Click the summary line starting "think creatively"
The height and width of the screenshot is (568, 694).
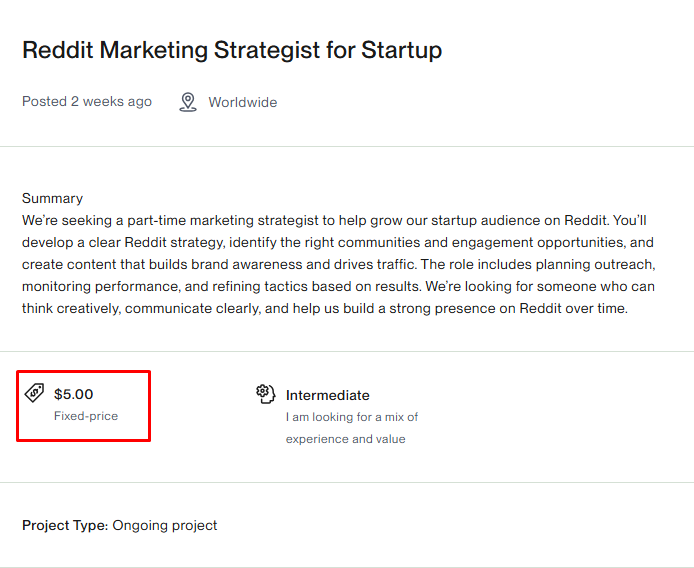(x=325, y=308)
